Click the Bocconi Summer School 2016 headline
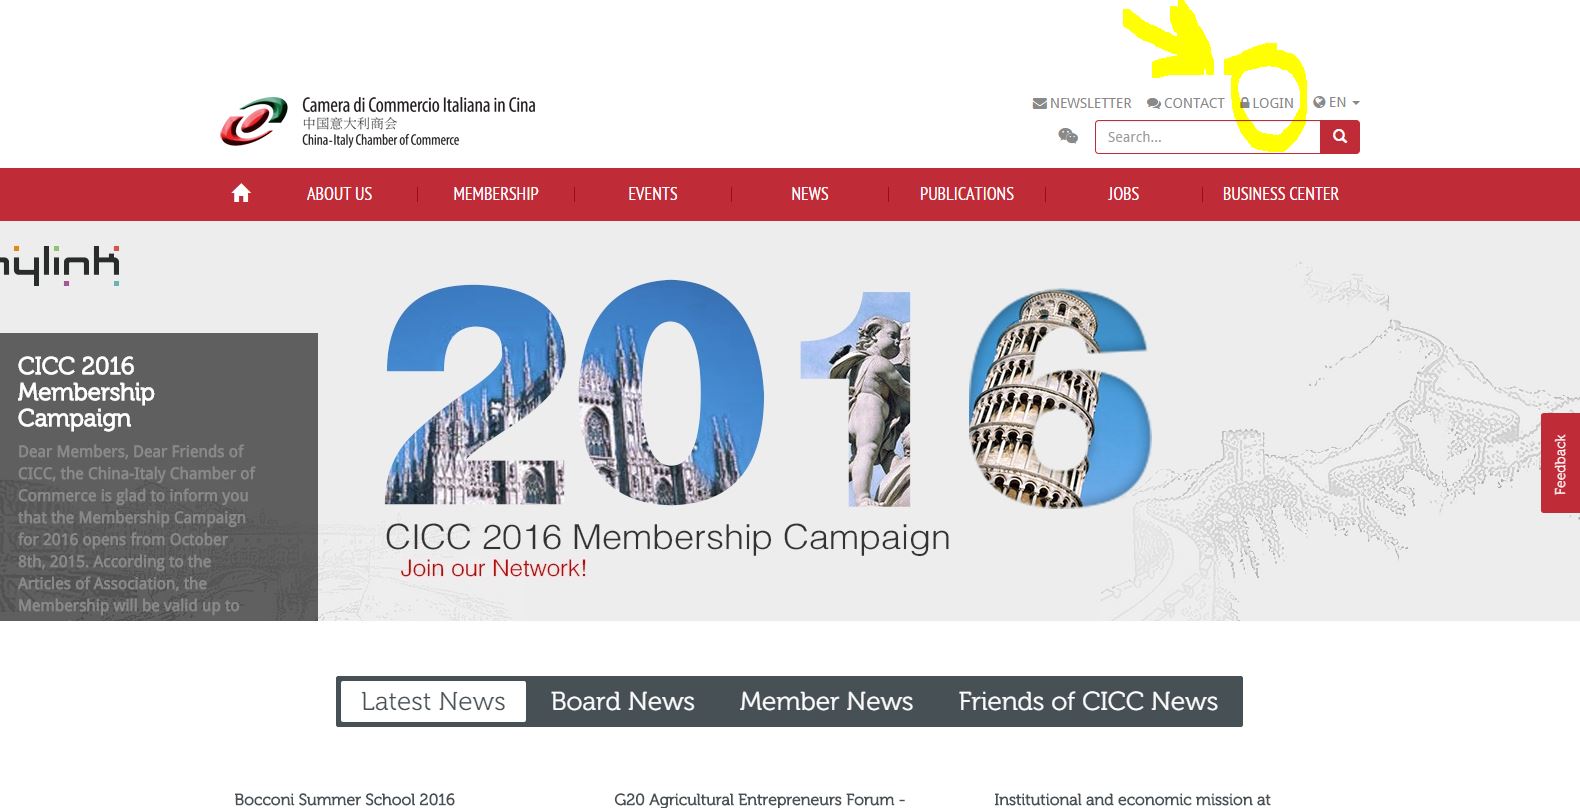This screenshot has width=1580, height=808. 344,799
